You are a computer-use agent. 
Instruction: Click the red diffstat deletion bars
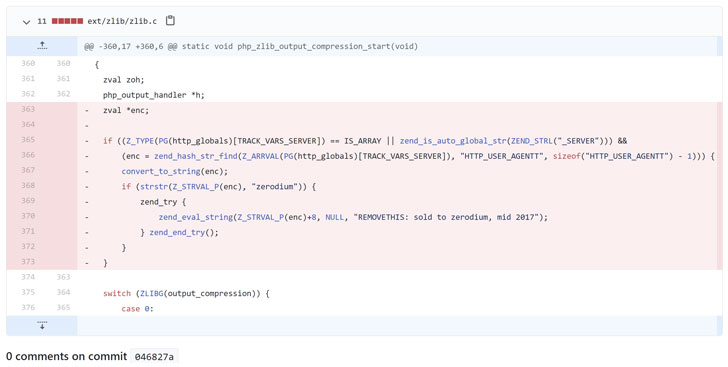(x=67, y=21)
